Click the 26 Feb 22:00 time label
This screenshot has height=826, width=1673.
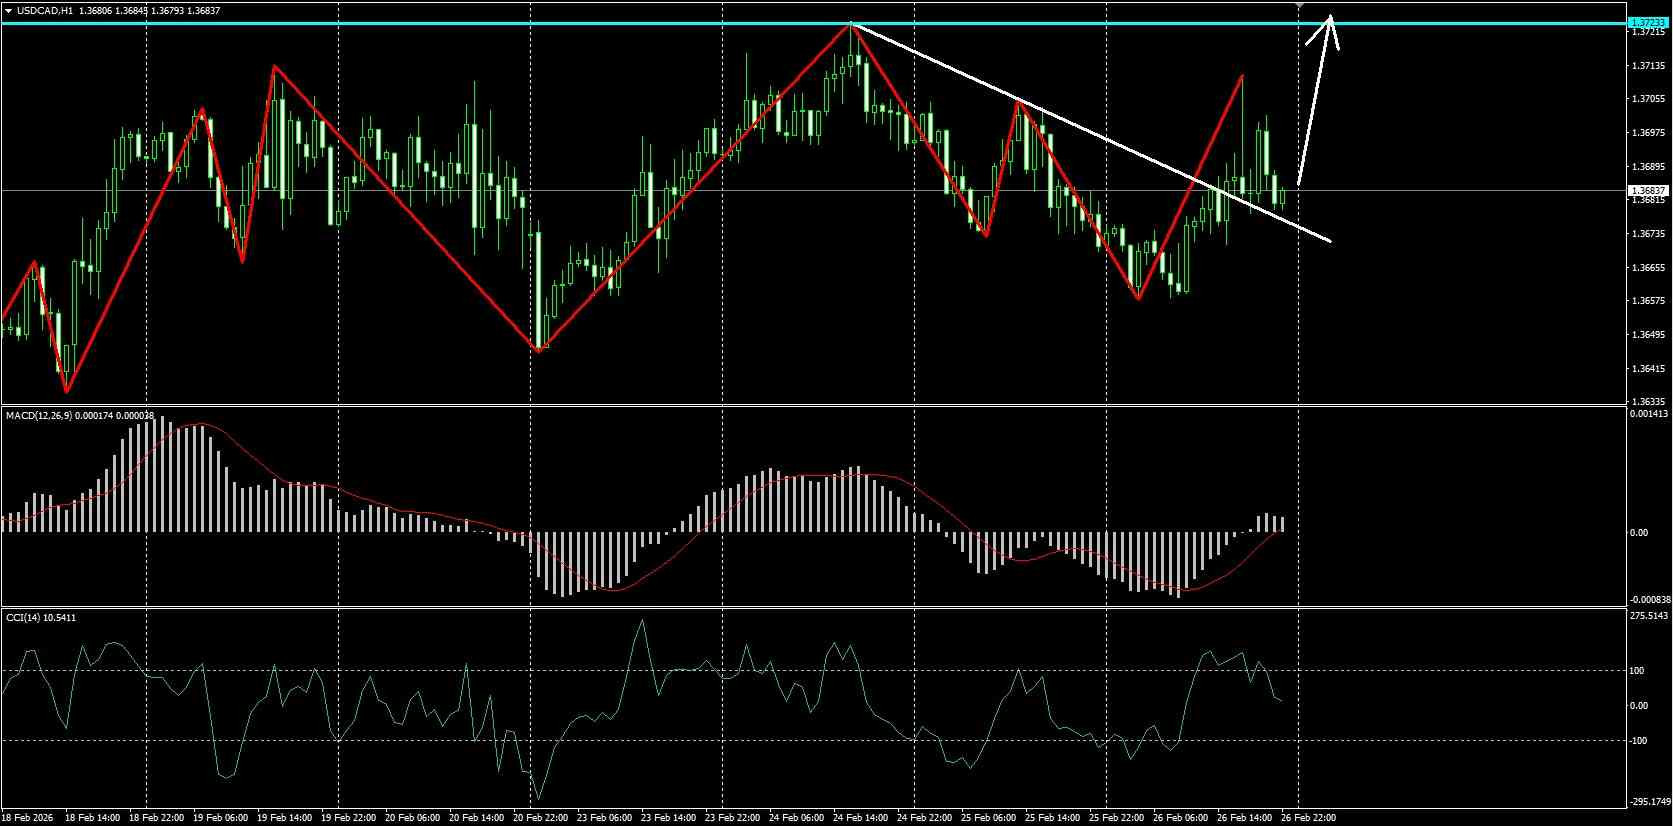coord(1308,817)
